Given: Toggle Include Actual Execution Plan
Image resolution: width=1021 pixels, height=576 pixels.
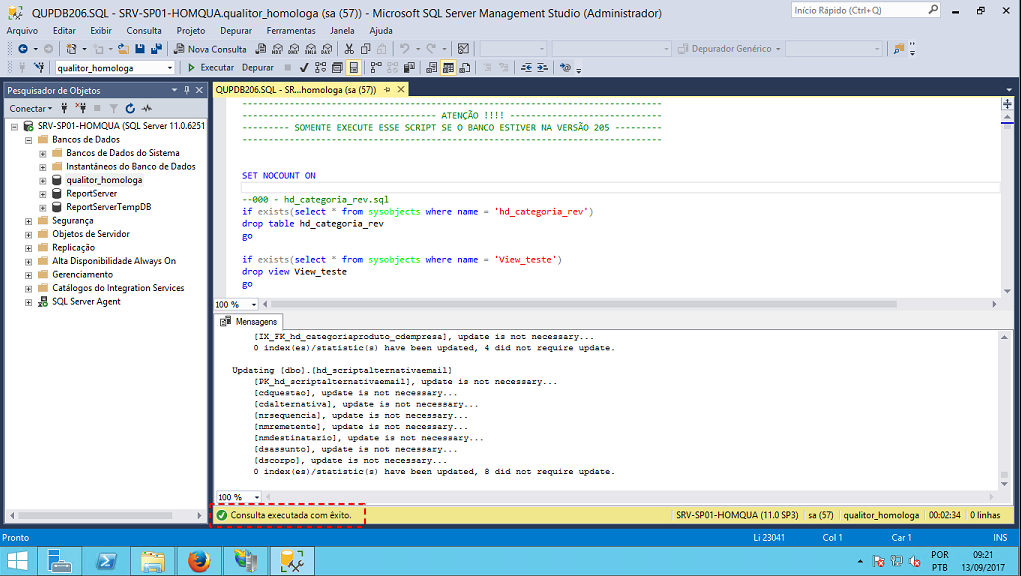Looking at the screenshot, I should click(x=376, y=68).
